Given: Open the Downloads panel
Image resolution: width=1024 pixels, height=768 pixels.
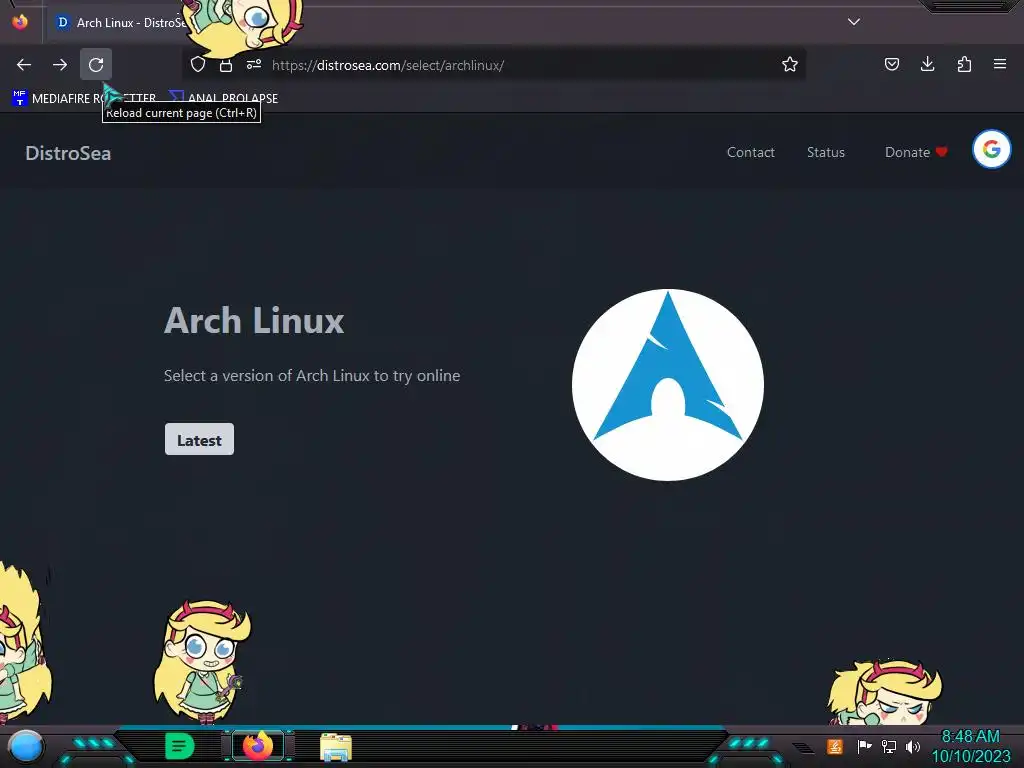Looking at the screenshot, I should pos(927,64).
